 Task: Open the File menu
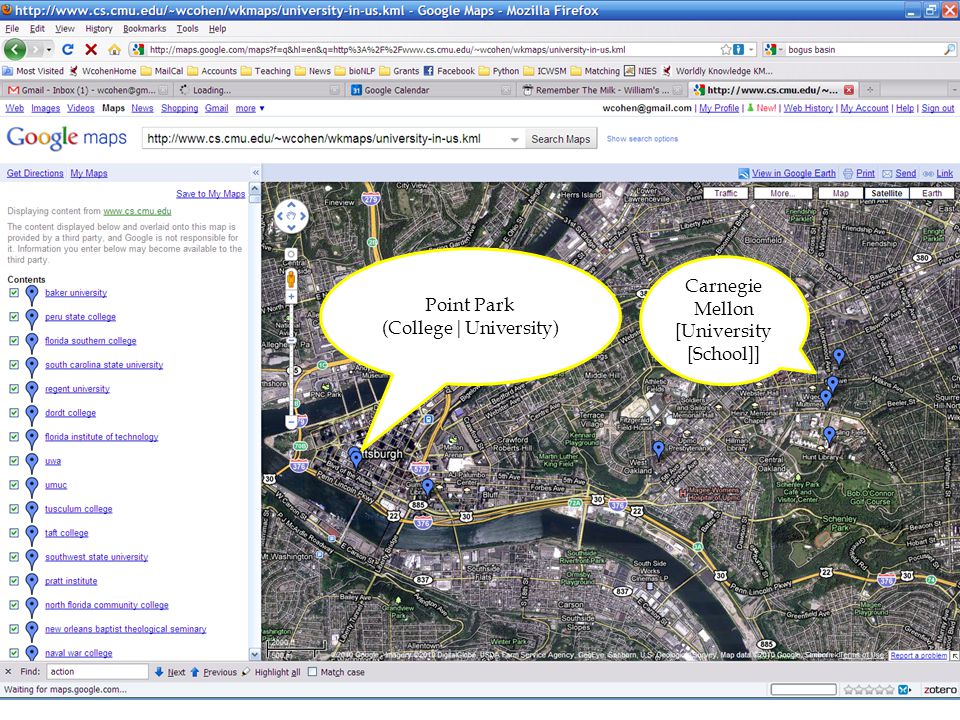click(x=12, y=28)
